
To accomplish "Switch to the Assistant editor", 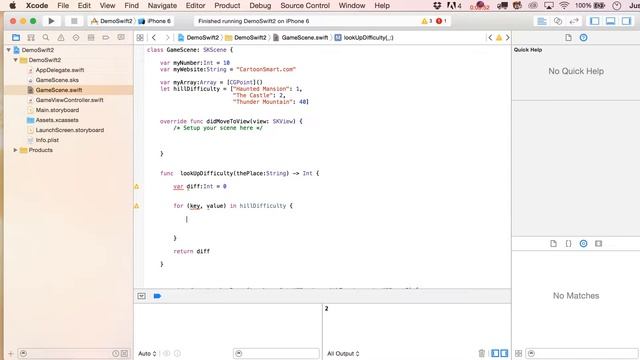I will (x=558, y=21).
